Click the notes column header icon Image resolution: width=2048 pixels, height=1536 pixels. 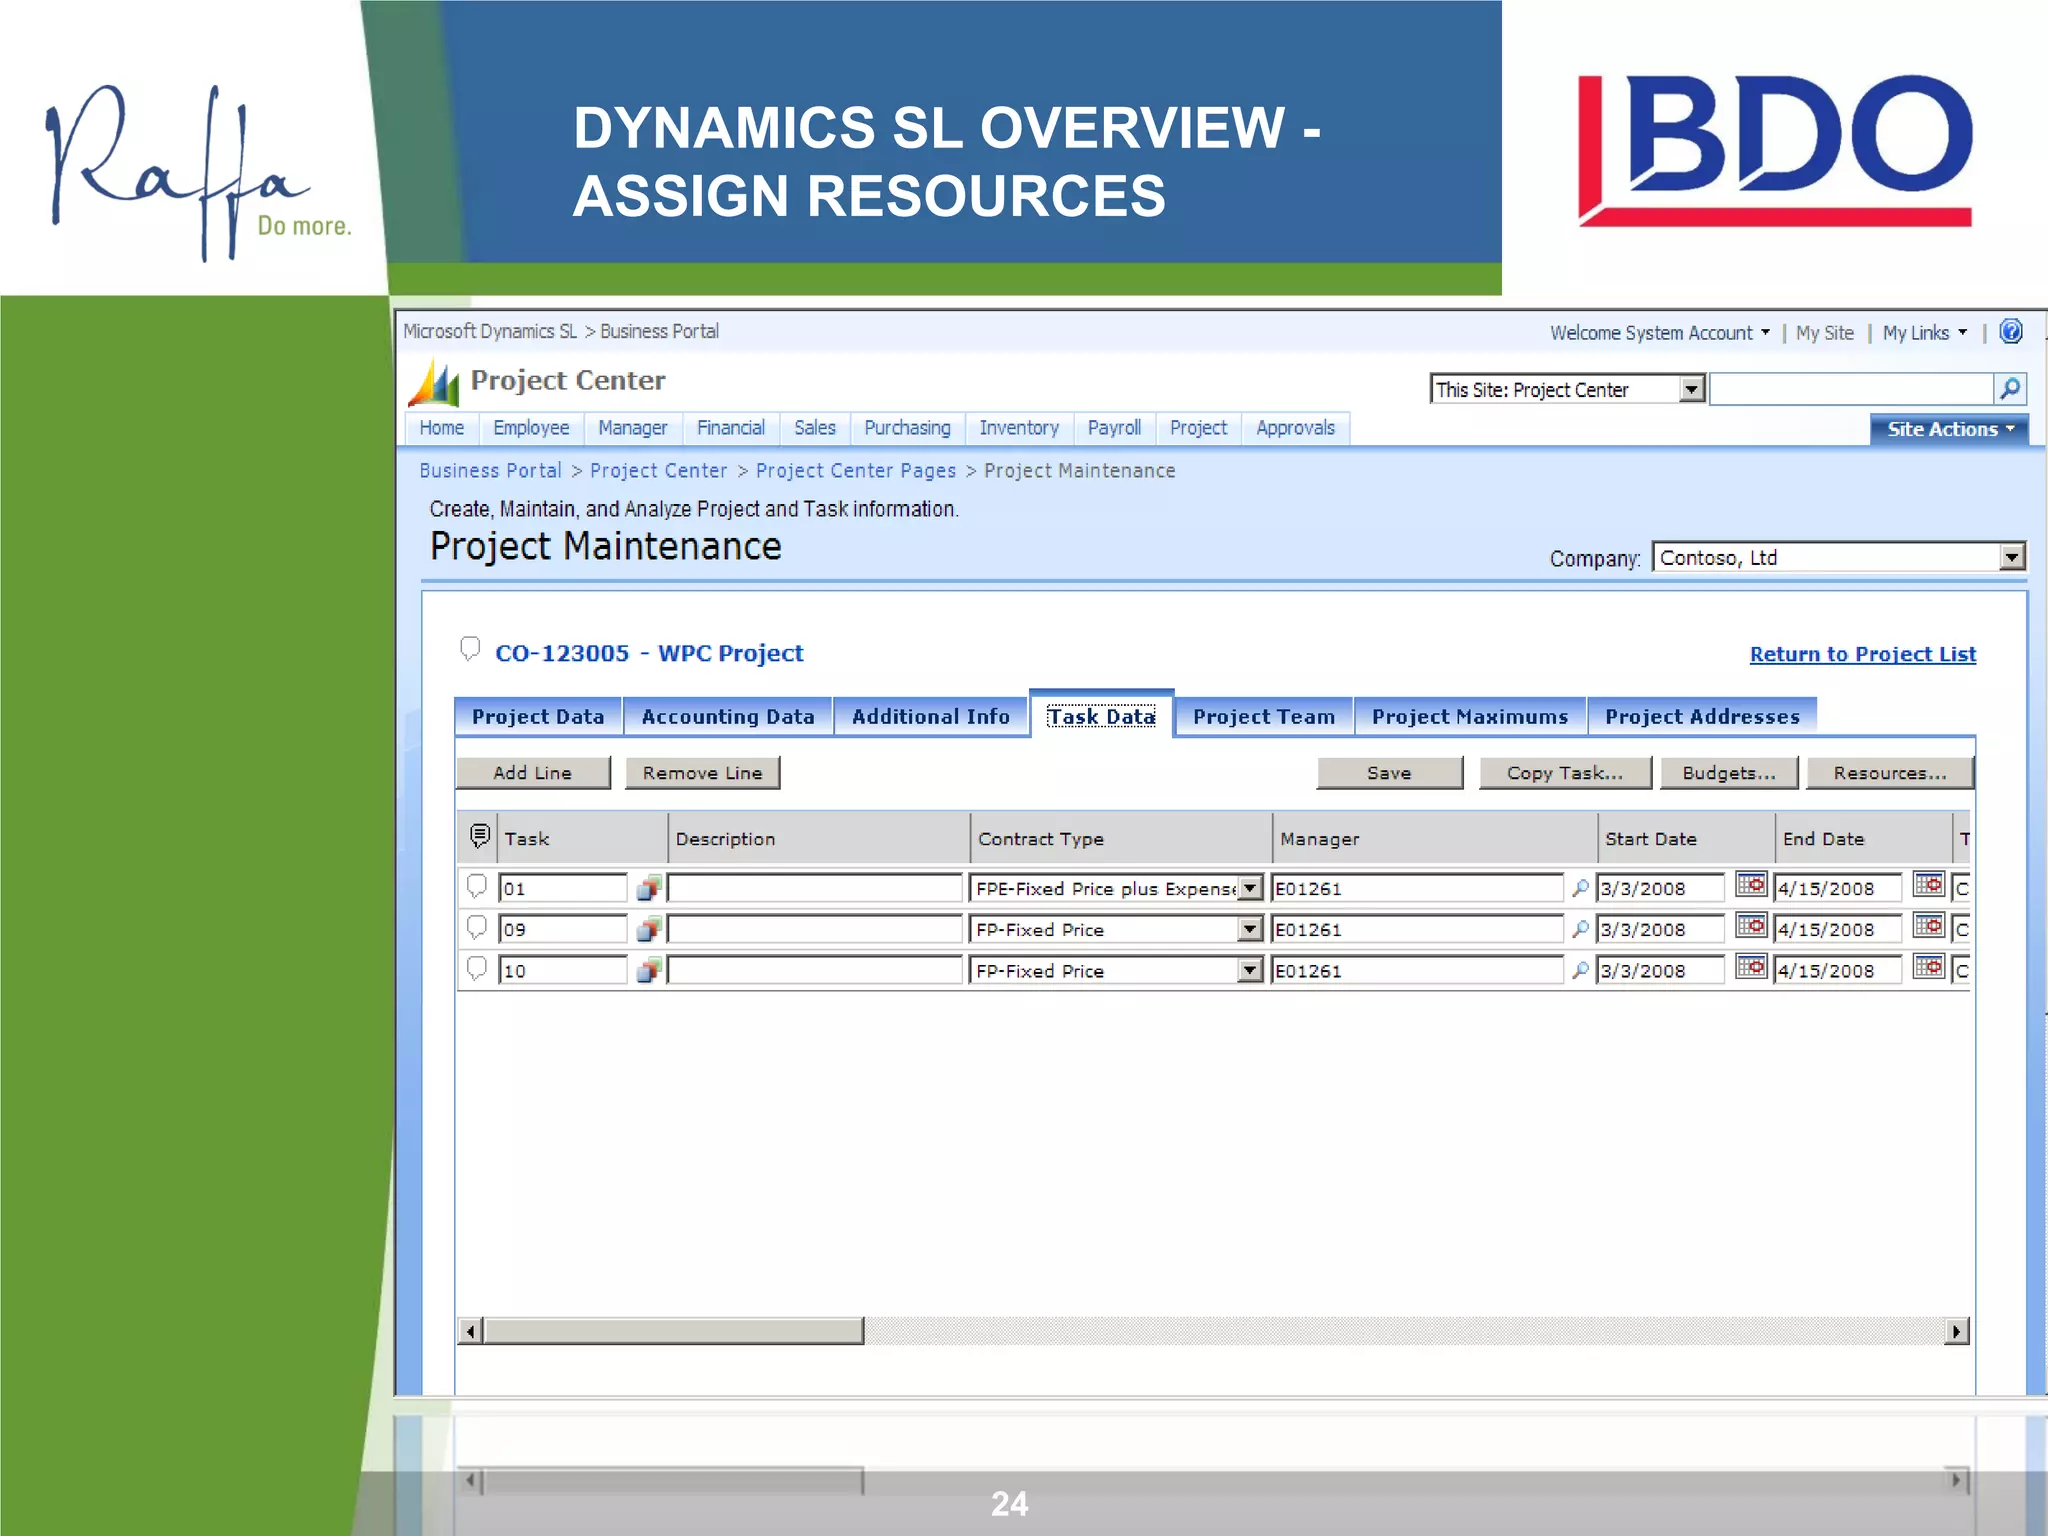pos(480,836)
